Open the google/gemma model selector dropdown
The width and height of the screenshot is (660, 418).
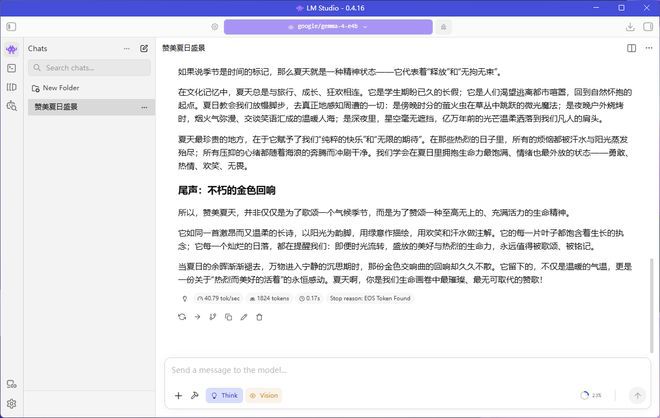(328, 27)
